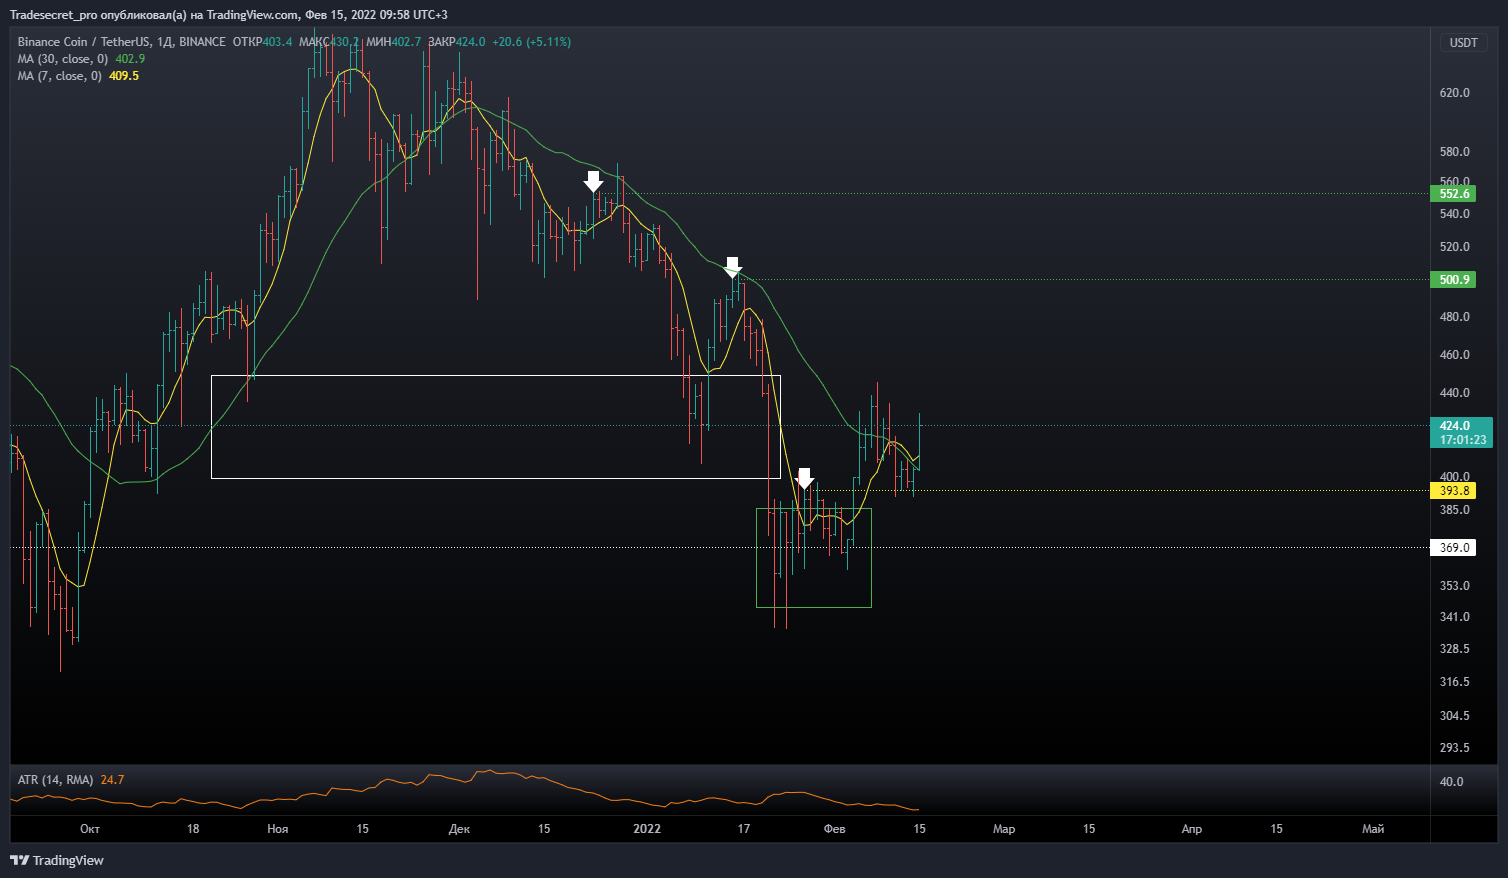
Task: Click the 316.5 price axis value
Action: 1455,682
